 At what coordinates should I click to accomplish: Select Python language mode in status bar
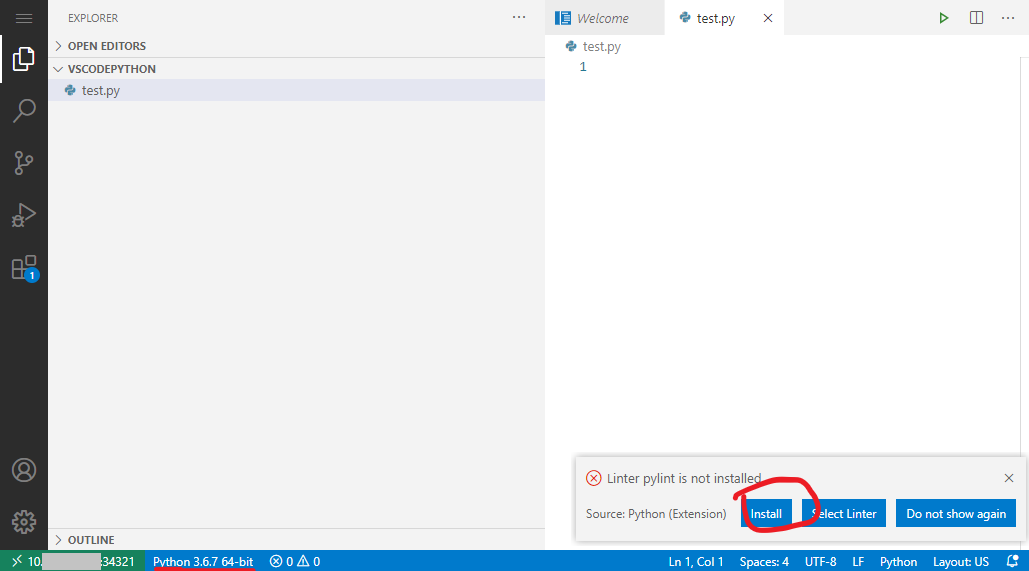pyautogui.click(x=898, y=561)
